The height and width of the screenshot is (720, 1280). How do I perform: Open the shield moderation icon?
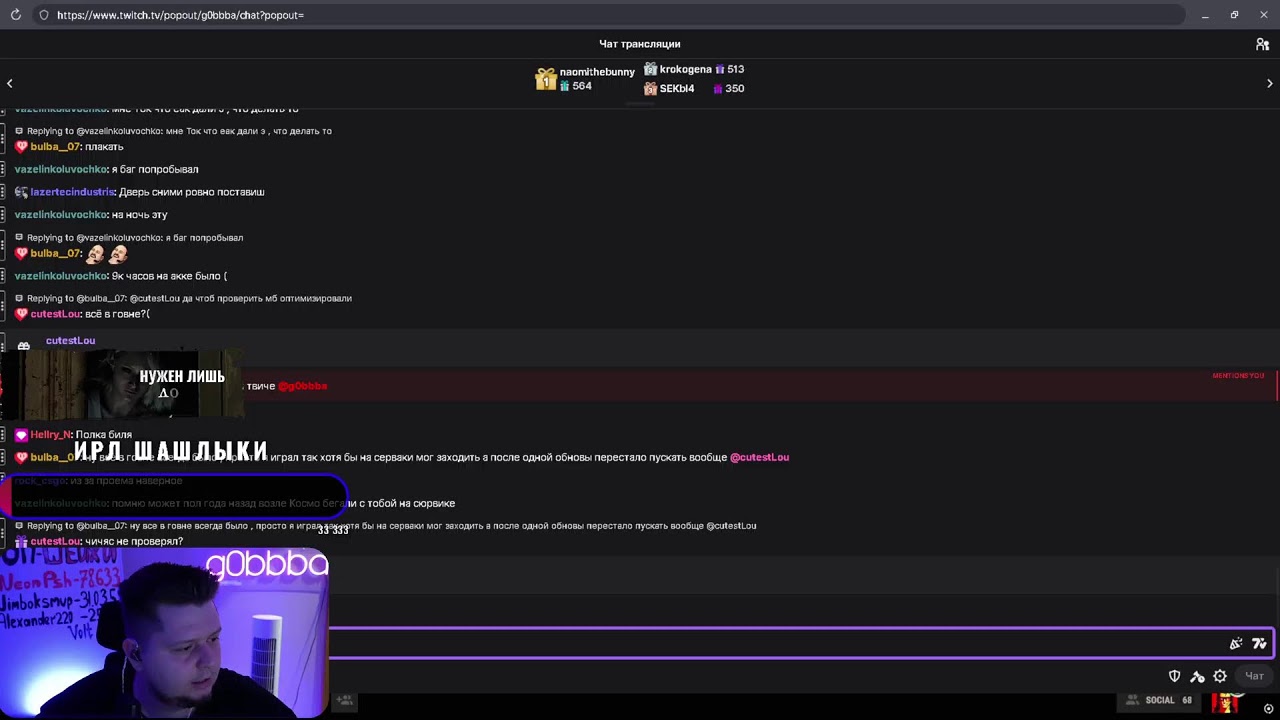point(1175,676)
